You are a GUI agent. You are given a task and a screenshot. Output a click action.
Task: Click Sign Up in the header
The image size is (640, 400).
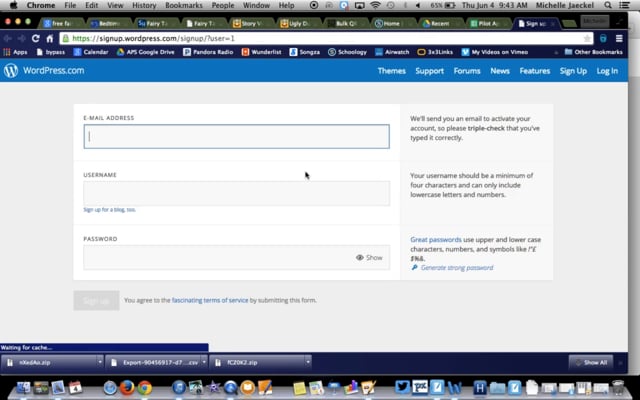[x=573, y=71]
